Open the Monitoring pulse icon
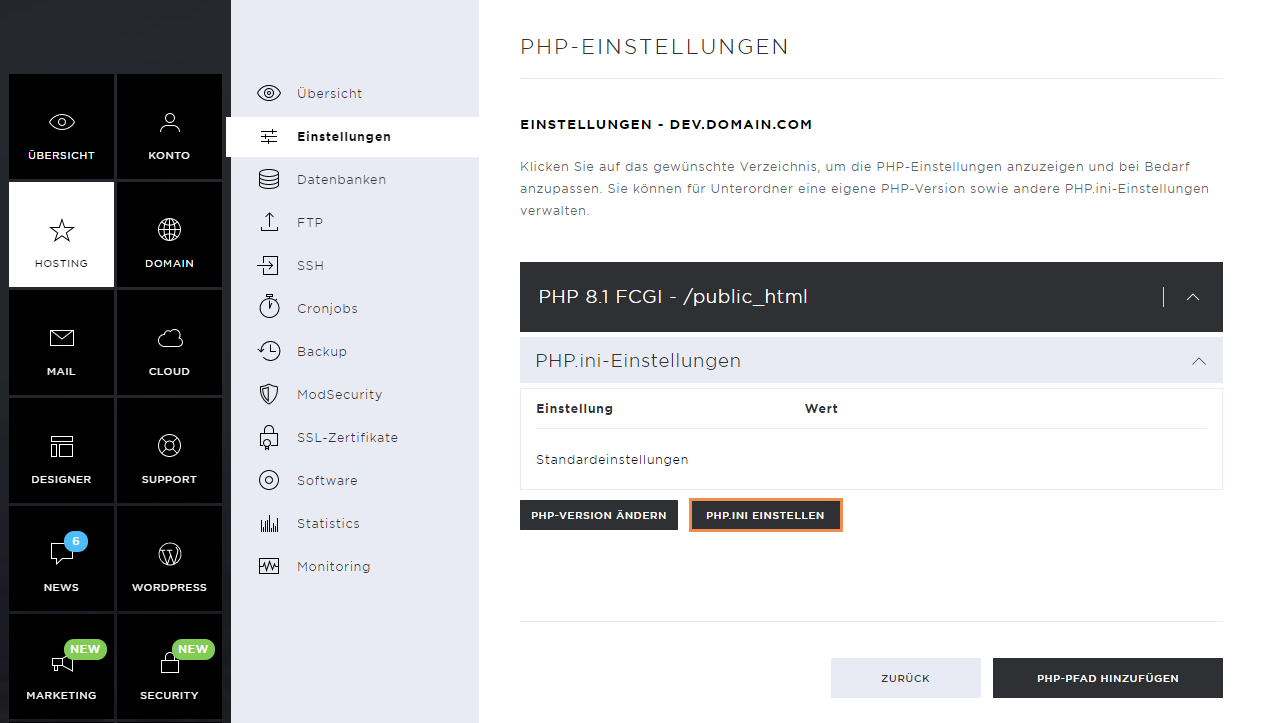 tap(269, 566)
